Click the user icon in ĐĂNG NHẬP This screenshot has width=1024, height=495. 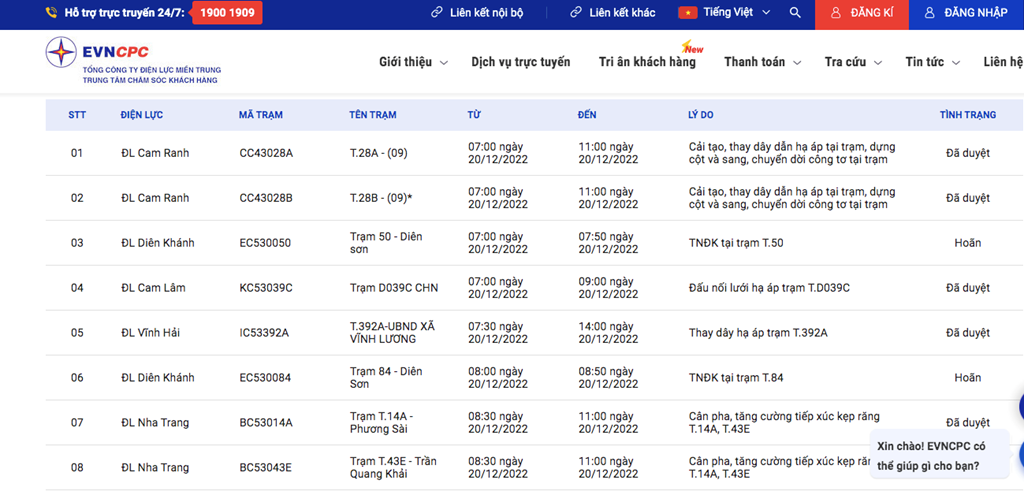click(x=930, y=13)
